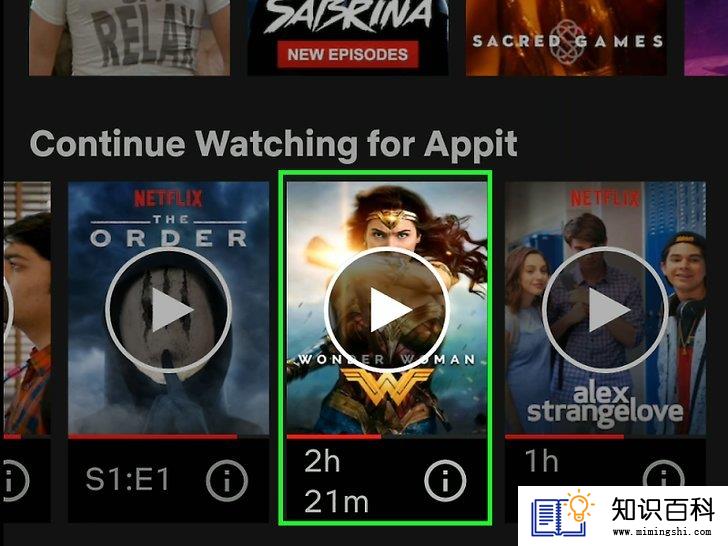Open the Sabrina New Episodes thumbnail

coord(348,37)
